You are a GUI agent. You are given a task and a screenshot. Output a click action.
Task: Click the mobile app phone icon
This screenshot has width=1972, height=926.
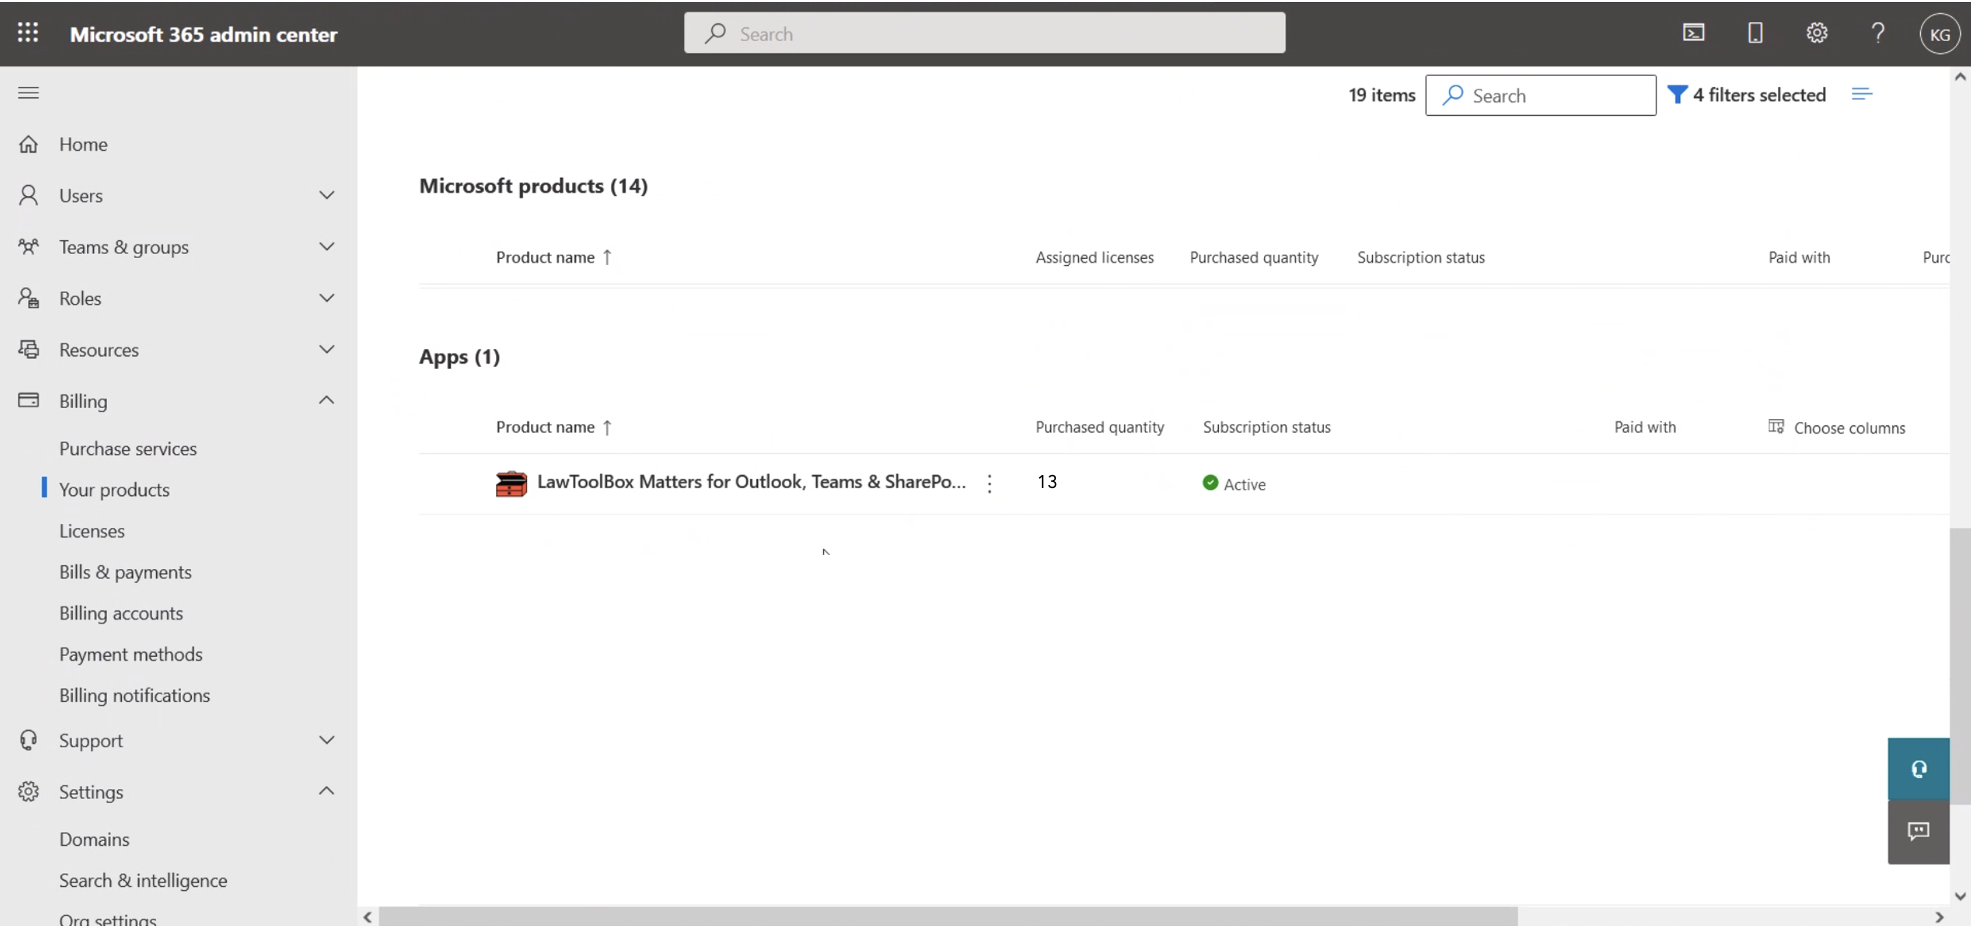tap(1755, 33)
